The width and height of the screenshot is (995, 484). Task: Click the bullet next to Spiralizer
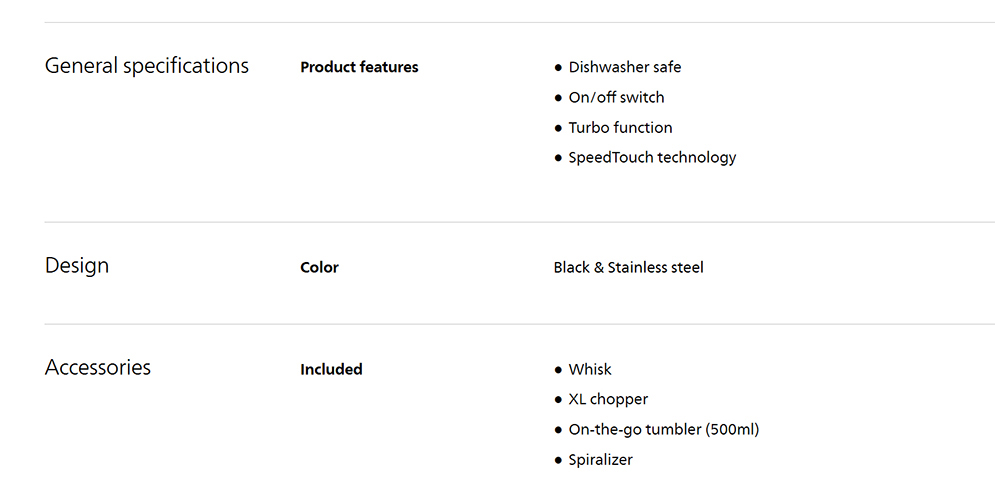pos(558,460)
